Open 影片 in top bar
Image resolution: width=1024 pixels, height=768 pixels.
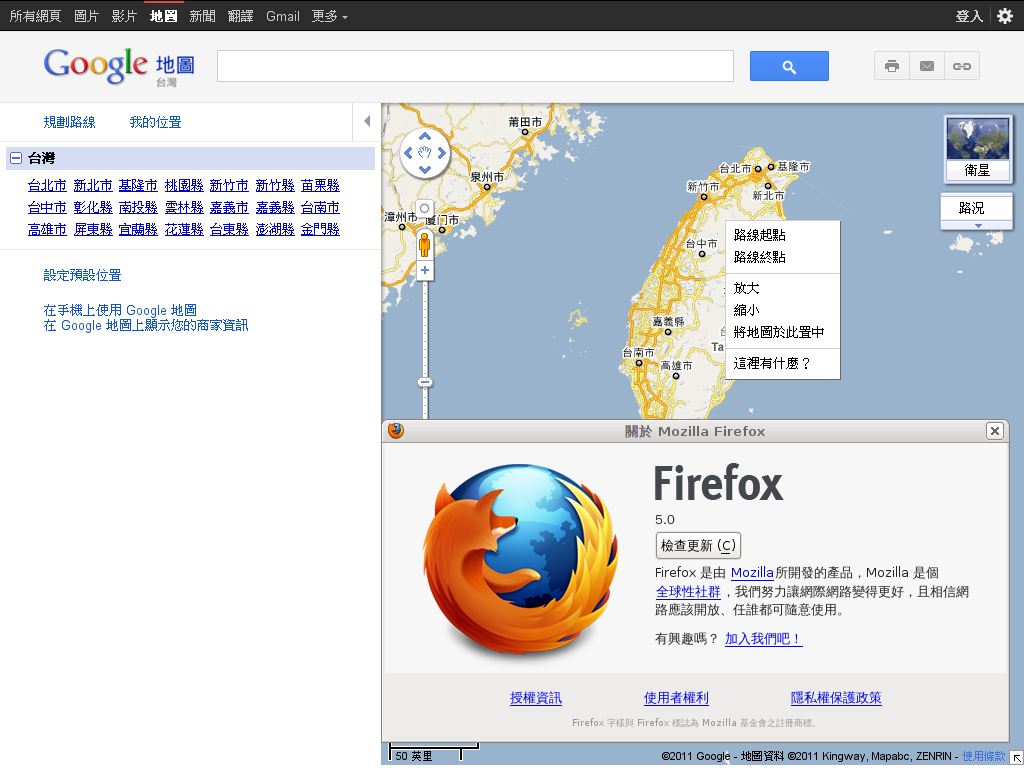tap(124, 16)
